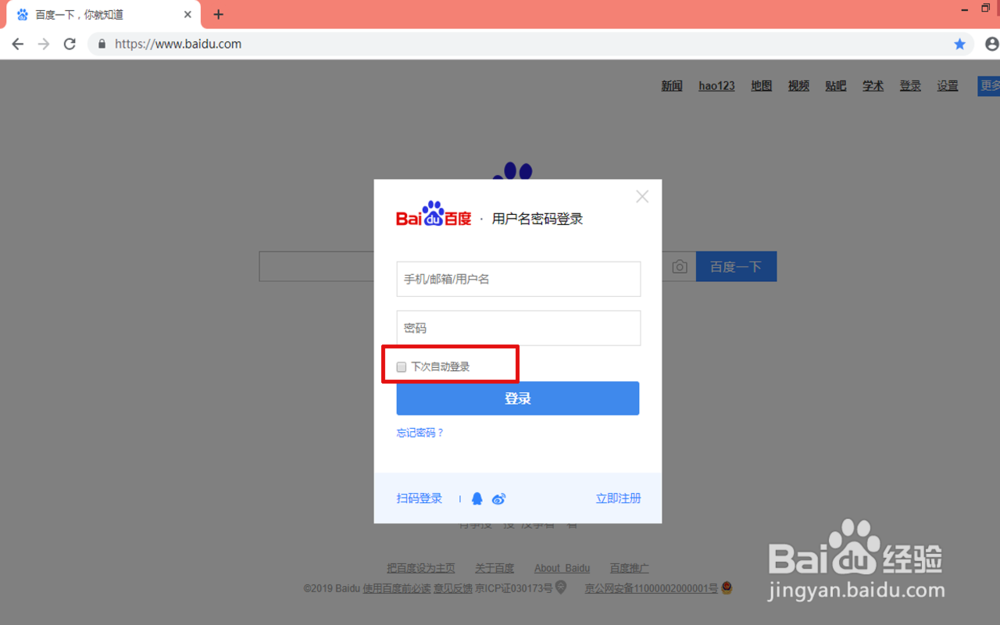Minimize the browser window
Screen dimensions: 1000x625
pyautogui.click(x=964, y=9)
